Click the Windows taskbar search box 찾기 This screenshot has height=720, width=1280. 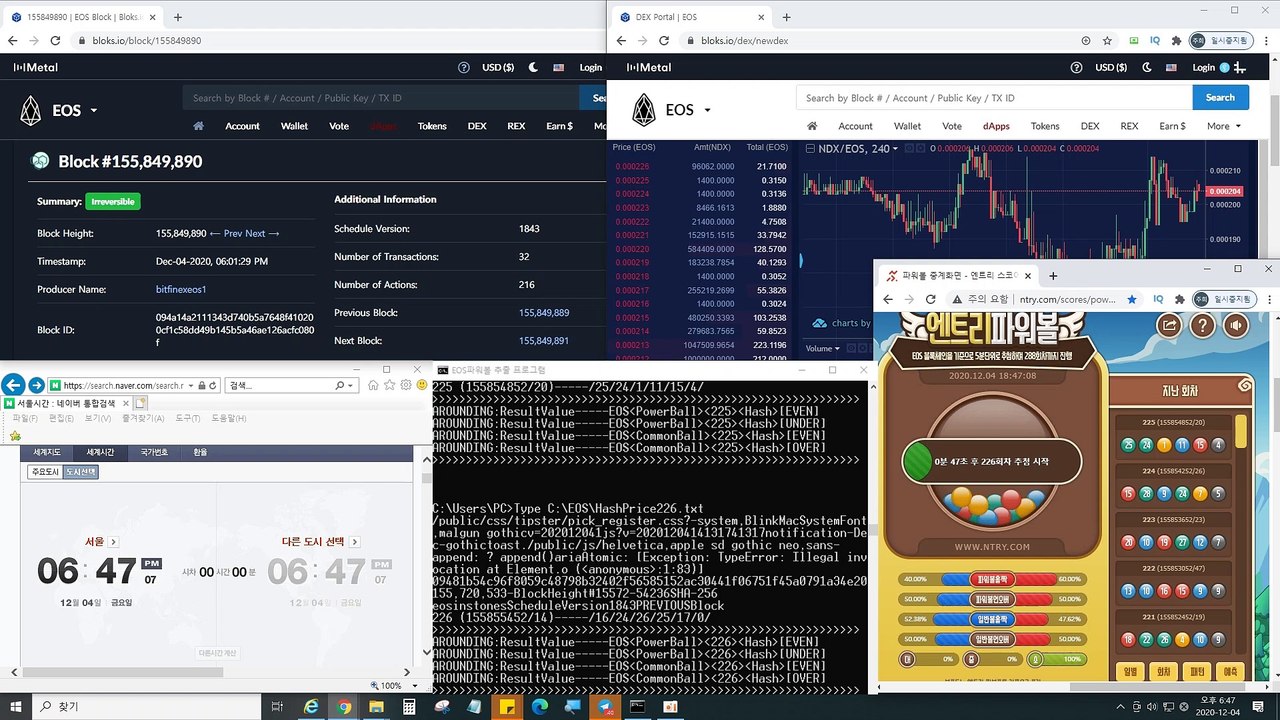click(x=148, y=707)
